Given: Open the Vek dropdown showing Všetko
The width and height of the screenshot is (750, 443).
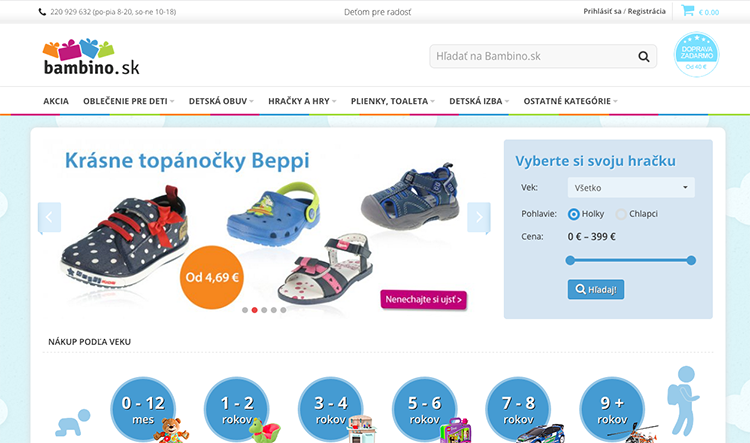Looking at the screenshot, I should (x=631, y=188).
